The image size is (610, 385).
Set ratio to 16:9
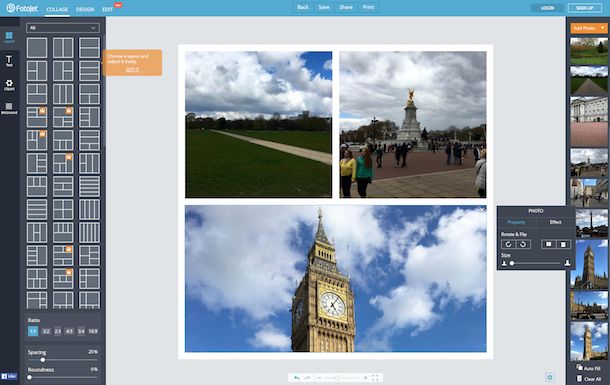tap(93, 331)
